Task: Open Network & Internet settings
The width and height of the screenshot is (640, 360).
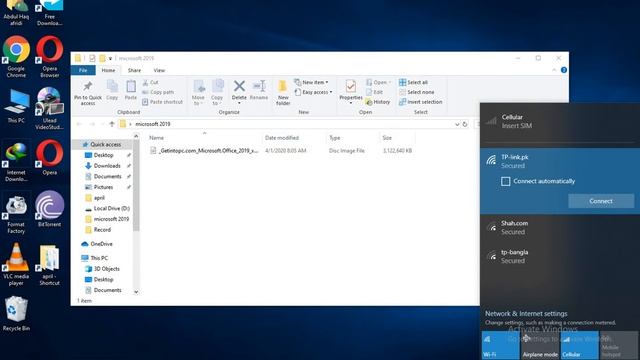Action: pyautogui.click(x=526, y=313)
